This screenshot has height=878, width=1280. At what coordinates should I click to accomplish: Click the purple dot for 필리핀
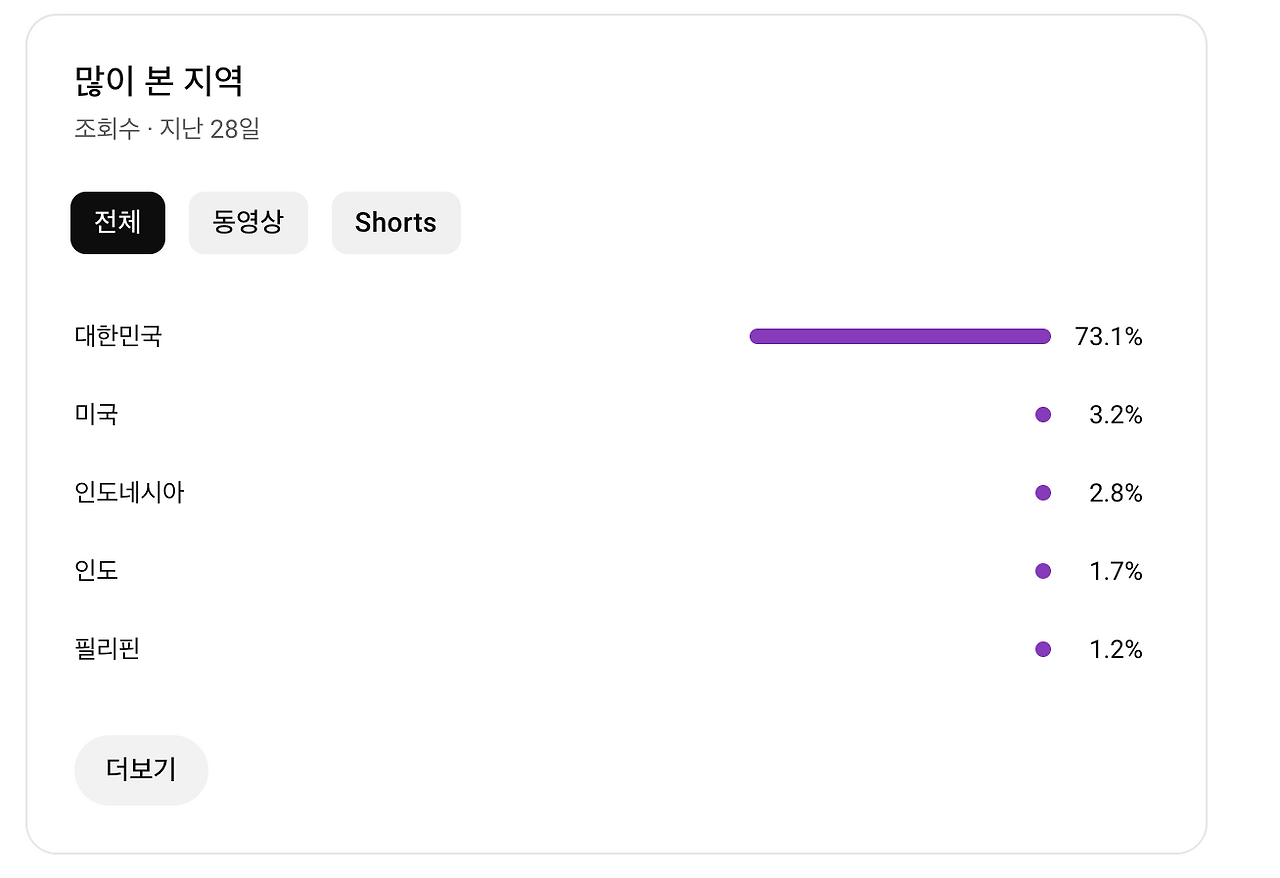pyautogui.click(x=1043, y=649)
